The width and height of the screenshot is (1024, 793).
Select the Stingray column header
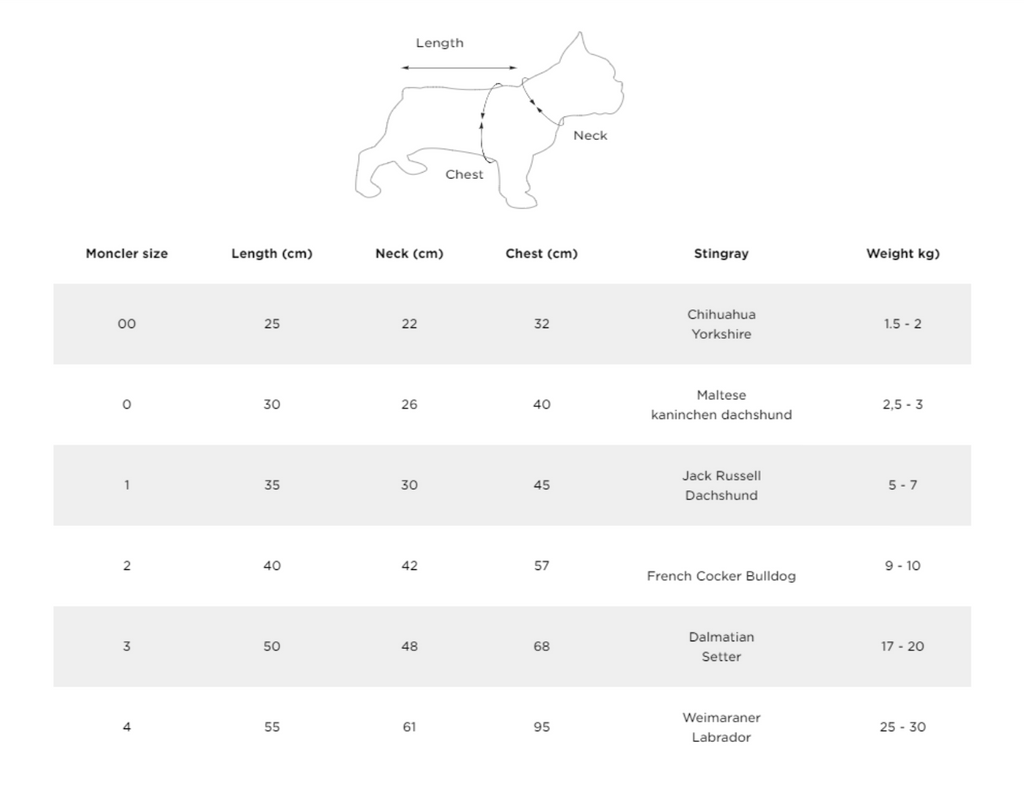click(721, 254)
